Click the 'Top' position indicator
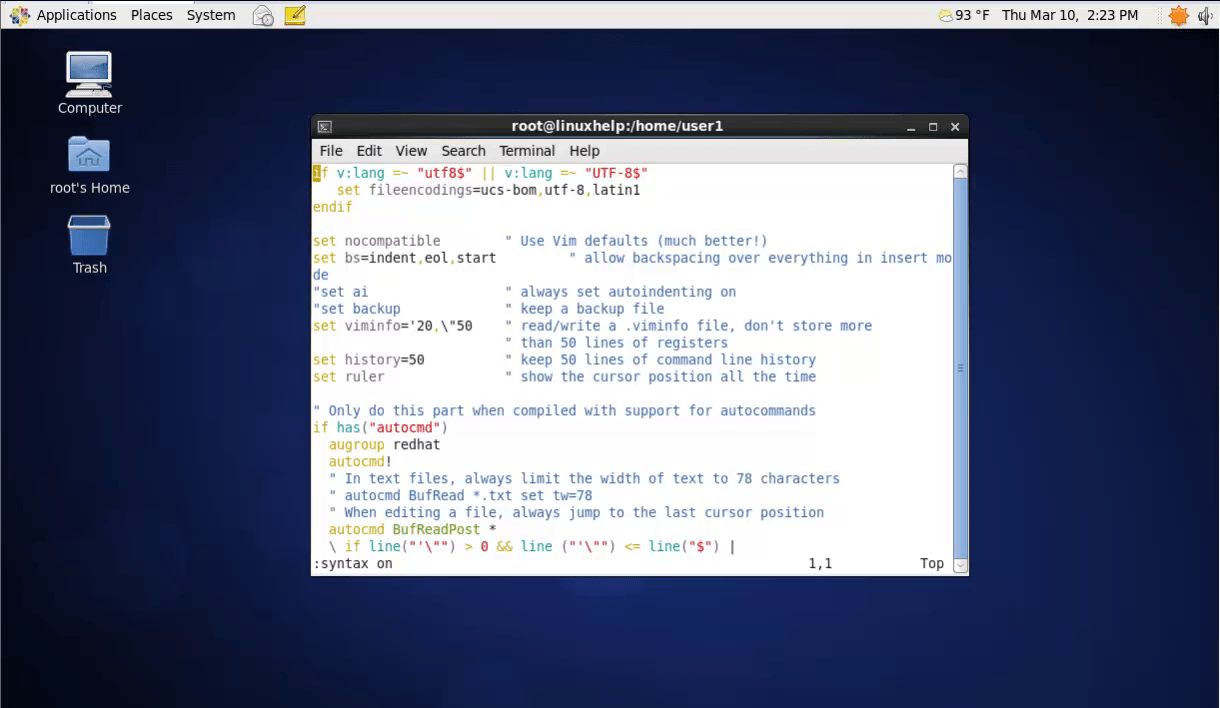Image resolution: width=1220 pixels, height=708 pixels. [x=932, y=564]
